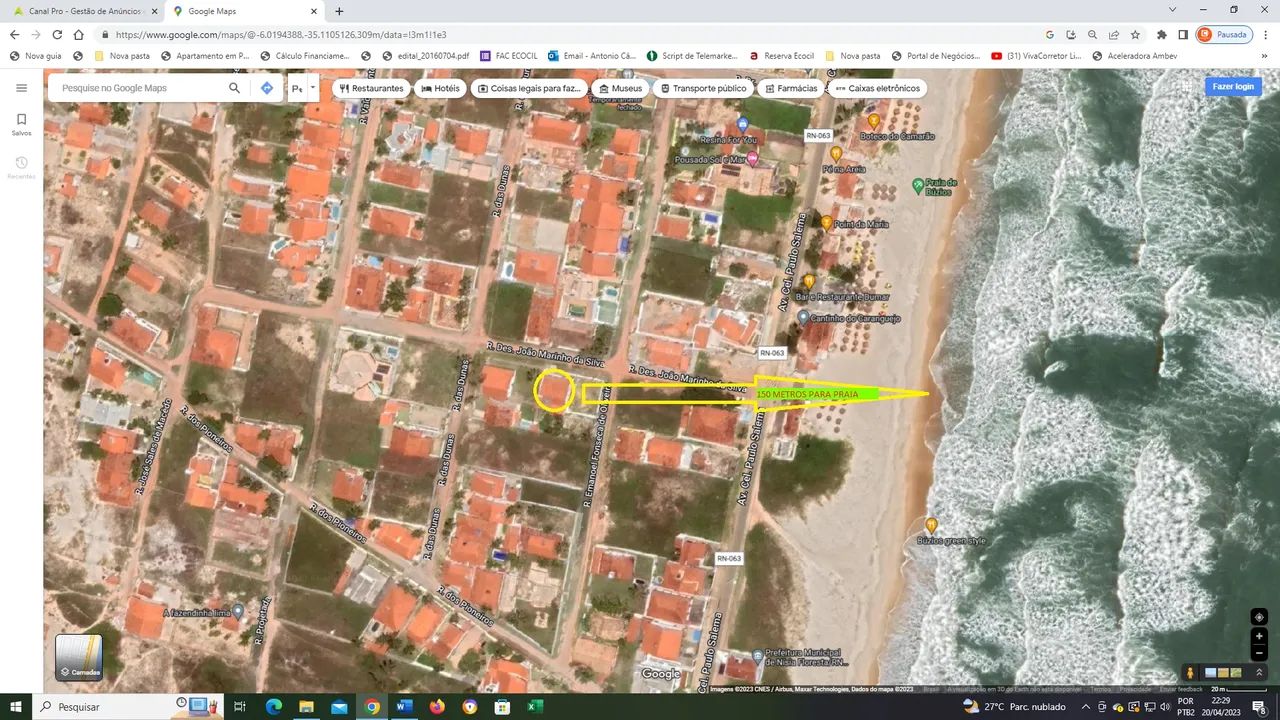
Task: Open Aceleradora Ambev bookmark
Action: click(x=1135, y=56)
